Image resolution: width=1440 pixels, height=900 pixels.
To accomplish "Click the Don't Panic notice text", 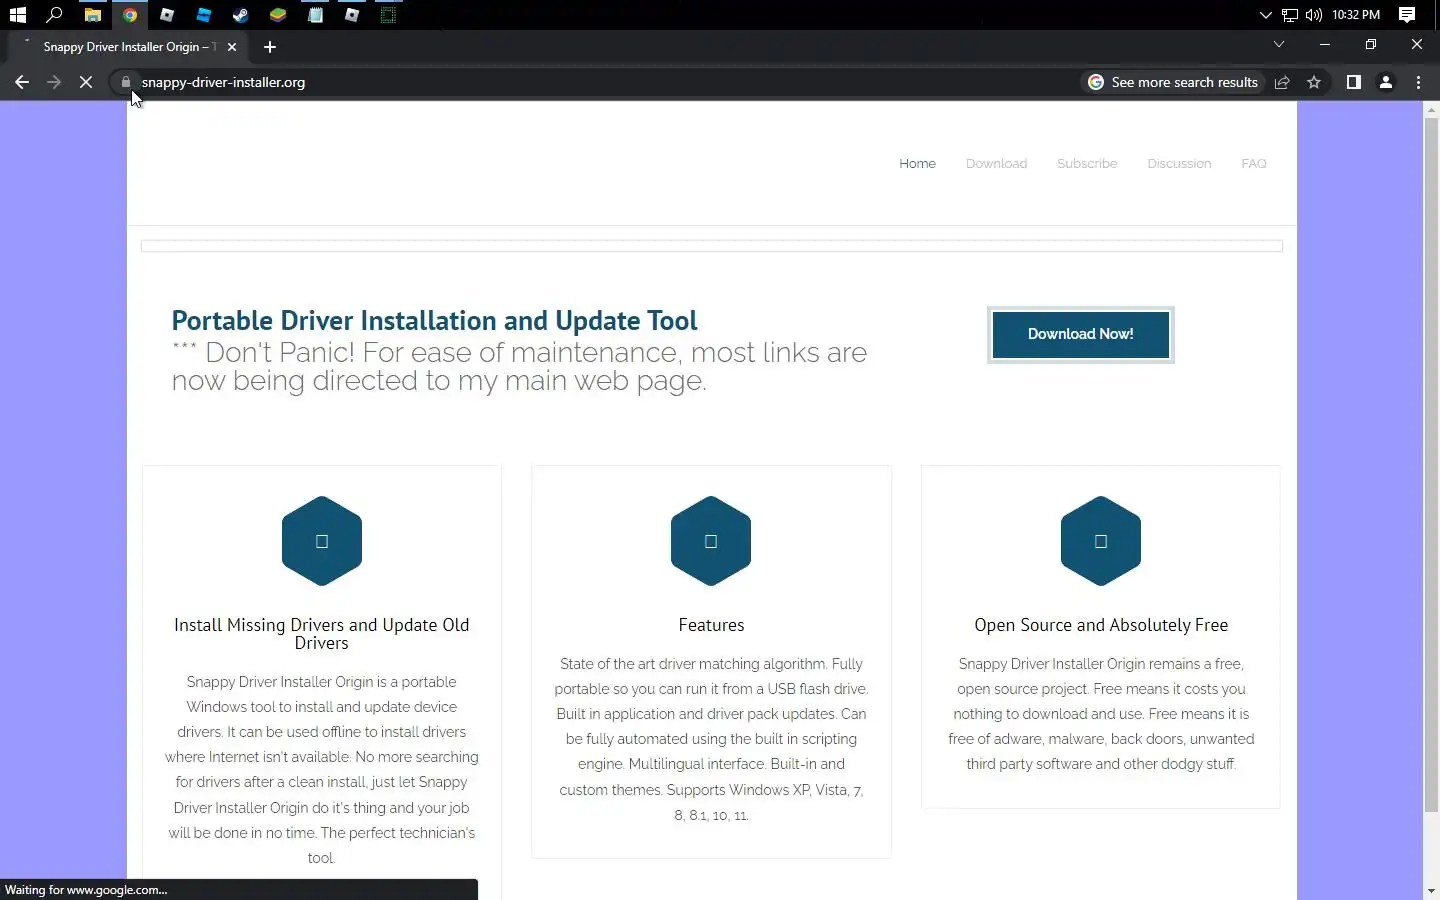I will (519, 366).
